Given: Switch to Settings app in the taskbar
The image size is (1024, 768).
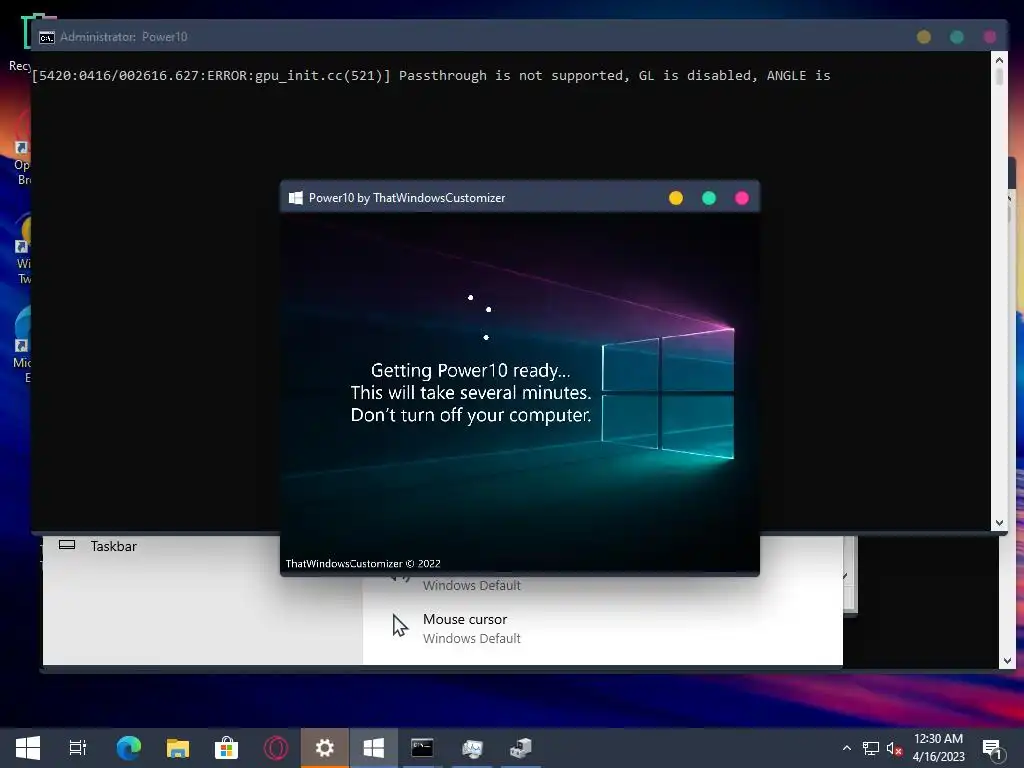Looking at the screenshot, I should pos(325,748).
